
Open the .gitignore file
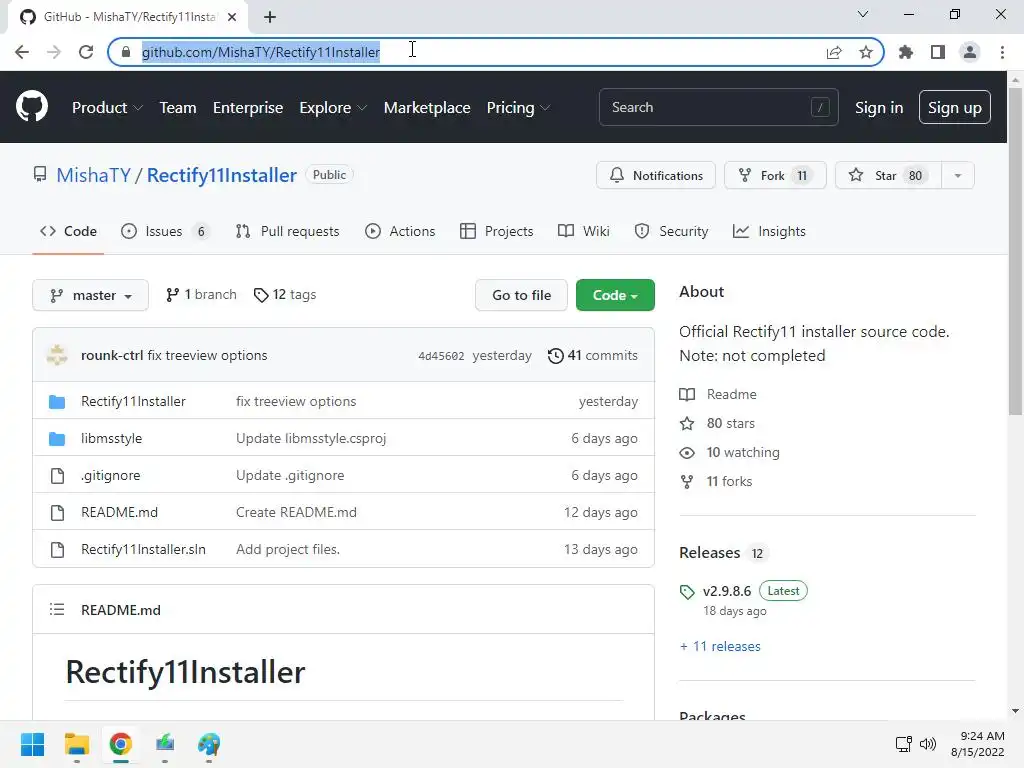point(110,475)
